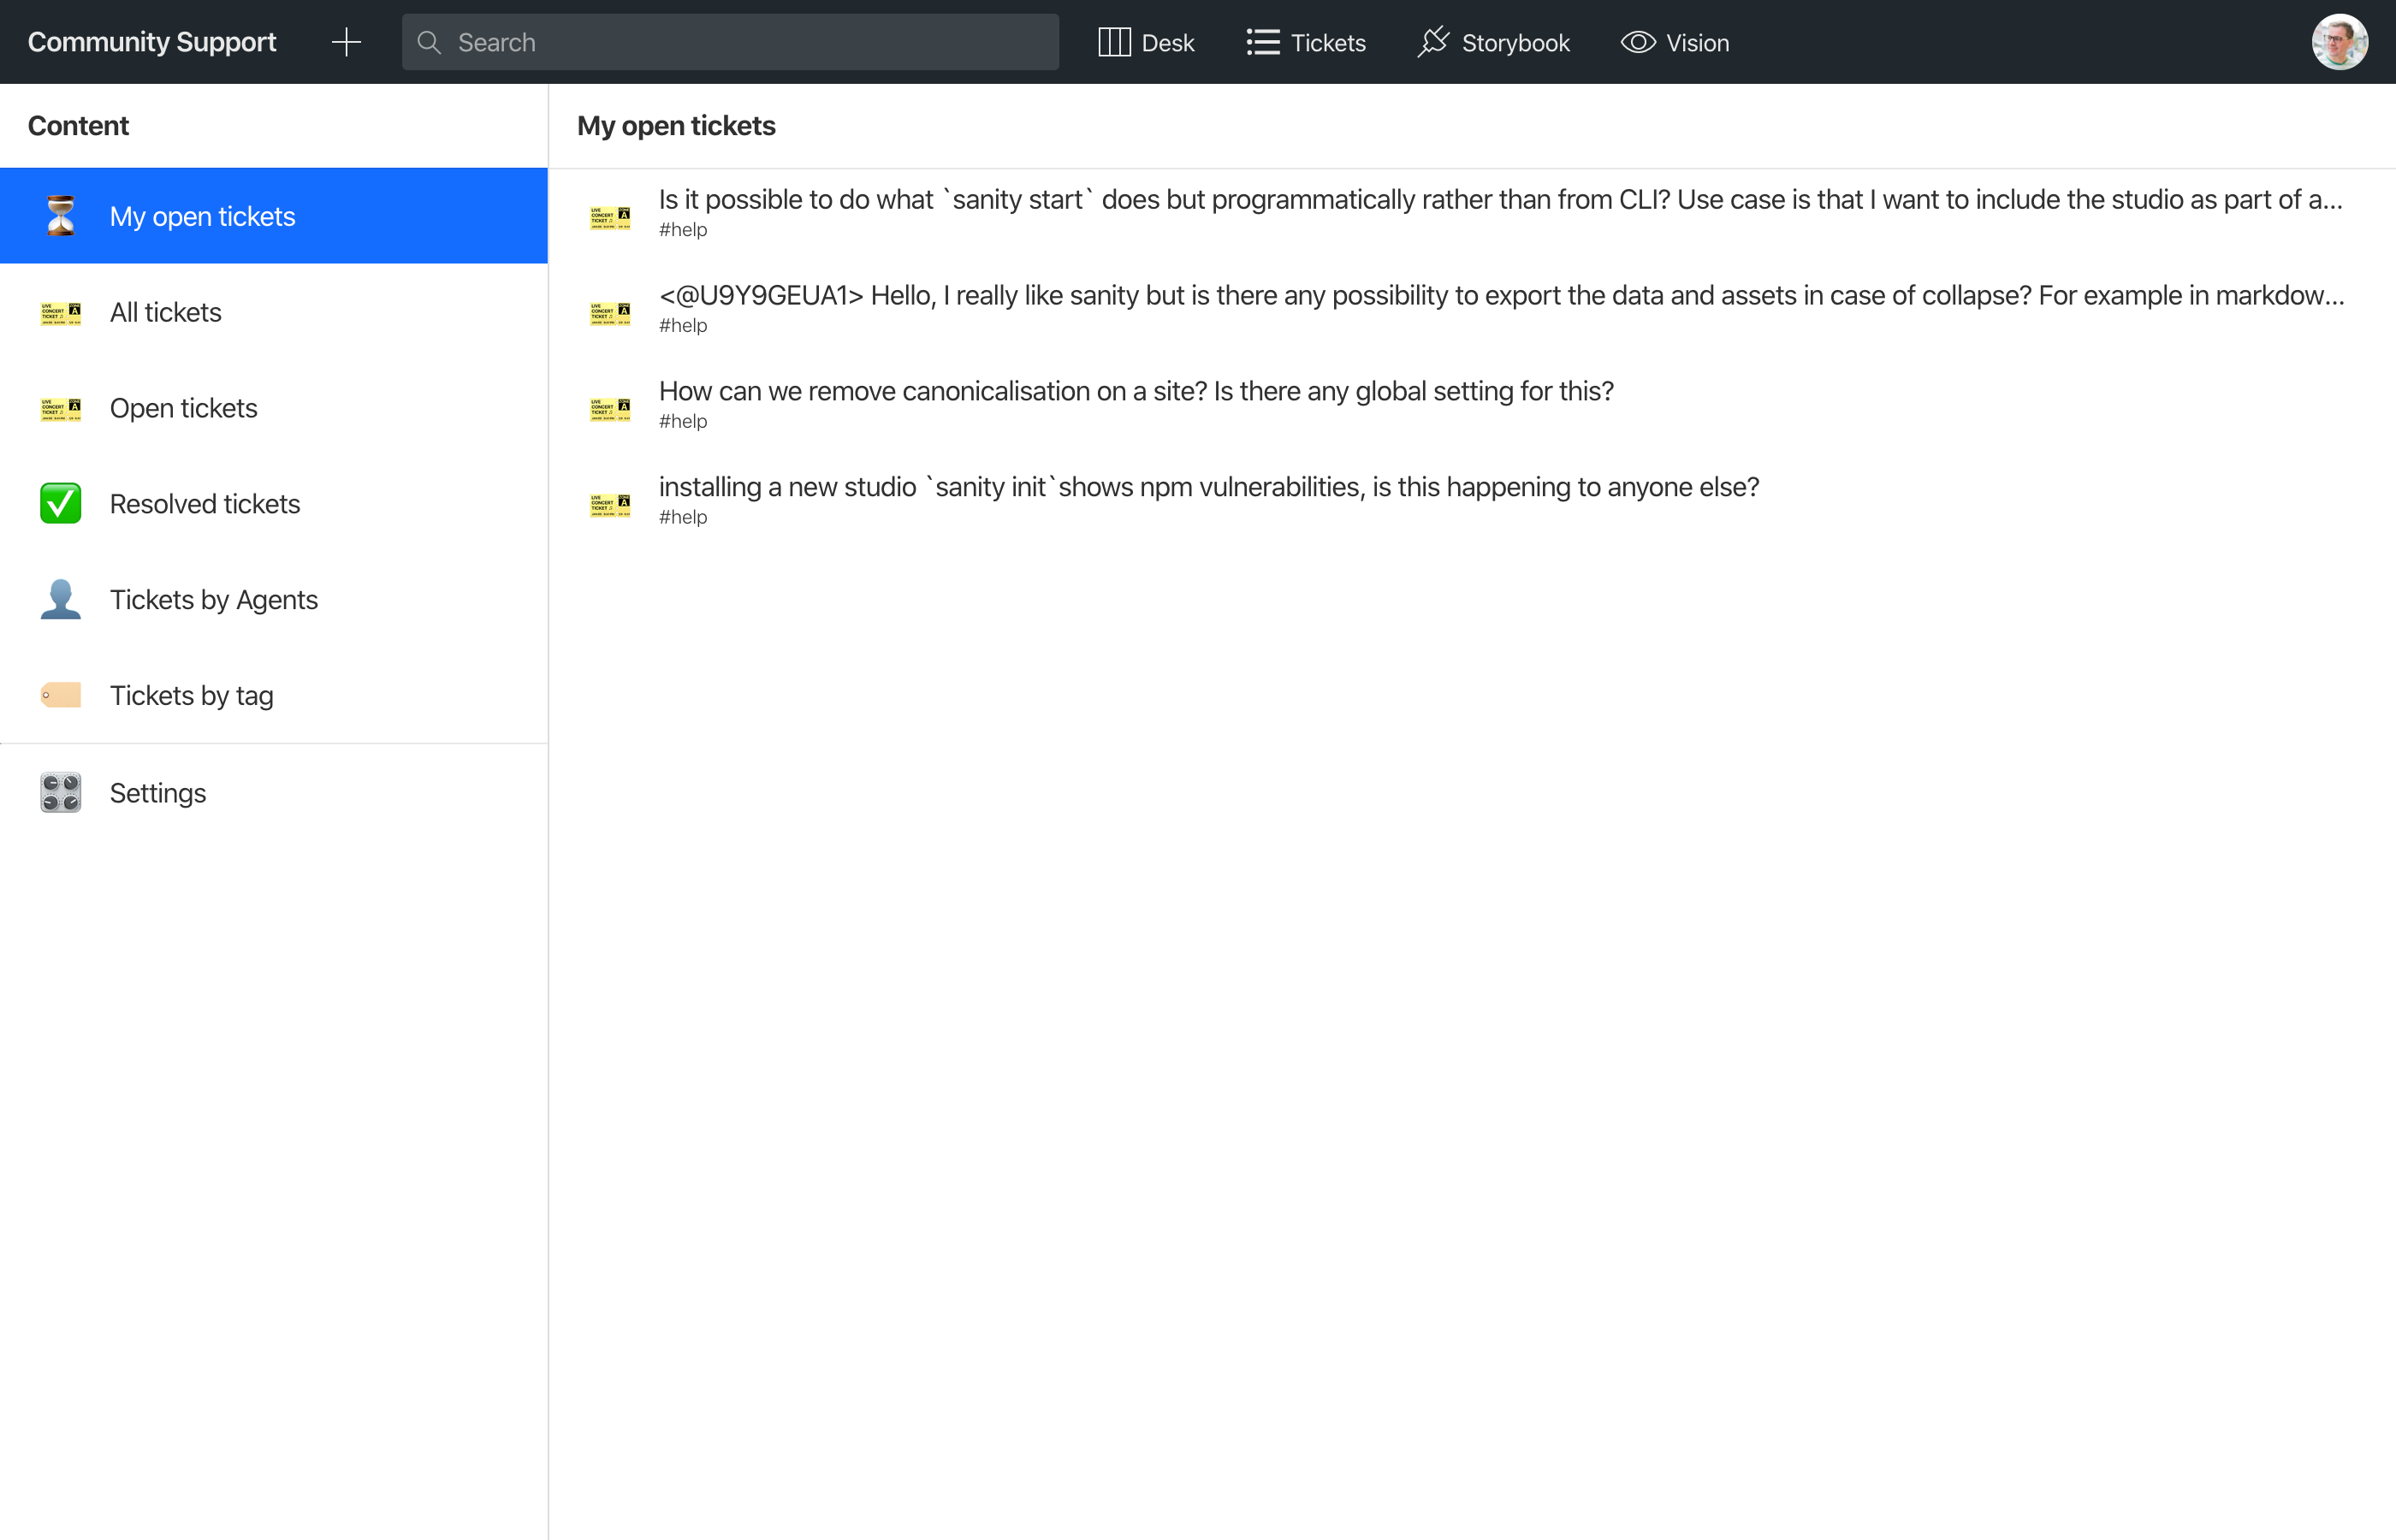Open Tickets by Agents person icon
This screenshot has height=1540, width=2396.
pos(213,600)
